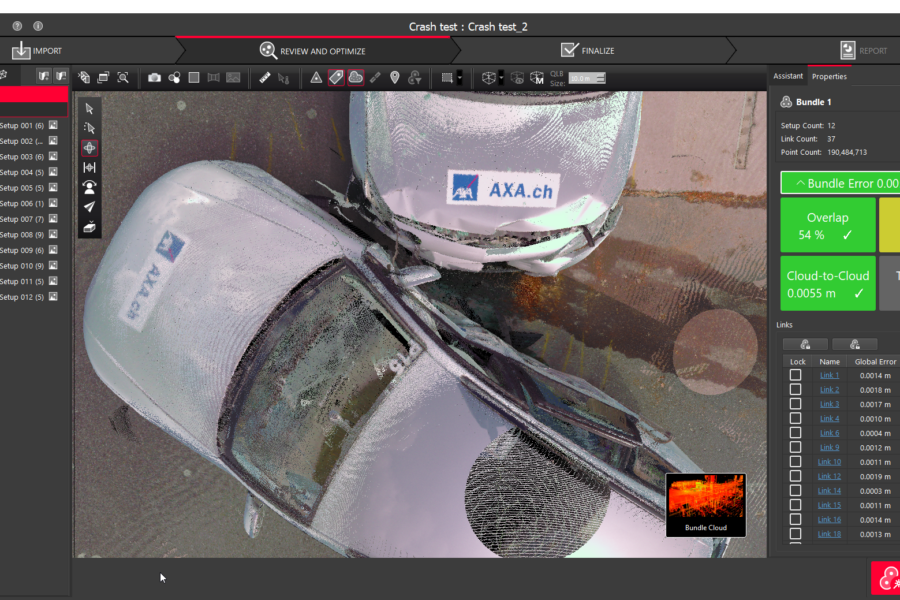Viewport: 900px width, 600px height.
Task: Open the box/clipping tool at the bottom of the tool strip
Action: coord(89,227)
